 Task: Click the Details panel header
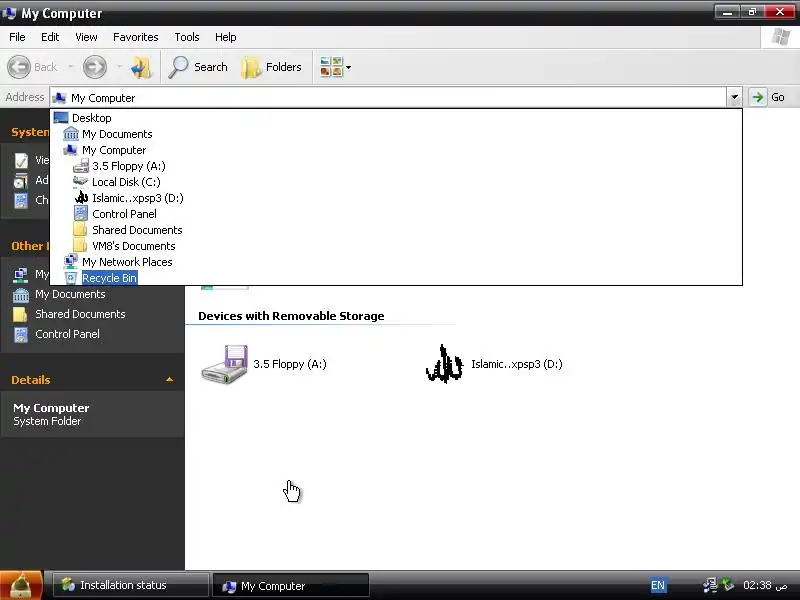(x=92, y=380)
